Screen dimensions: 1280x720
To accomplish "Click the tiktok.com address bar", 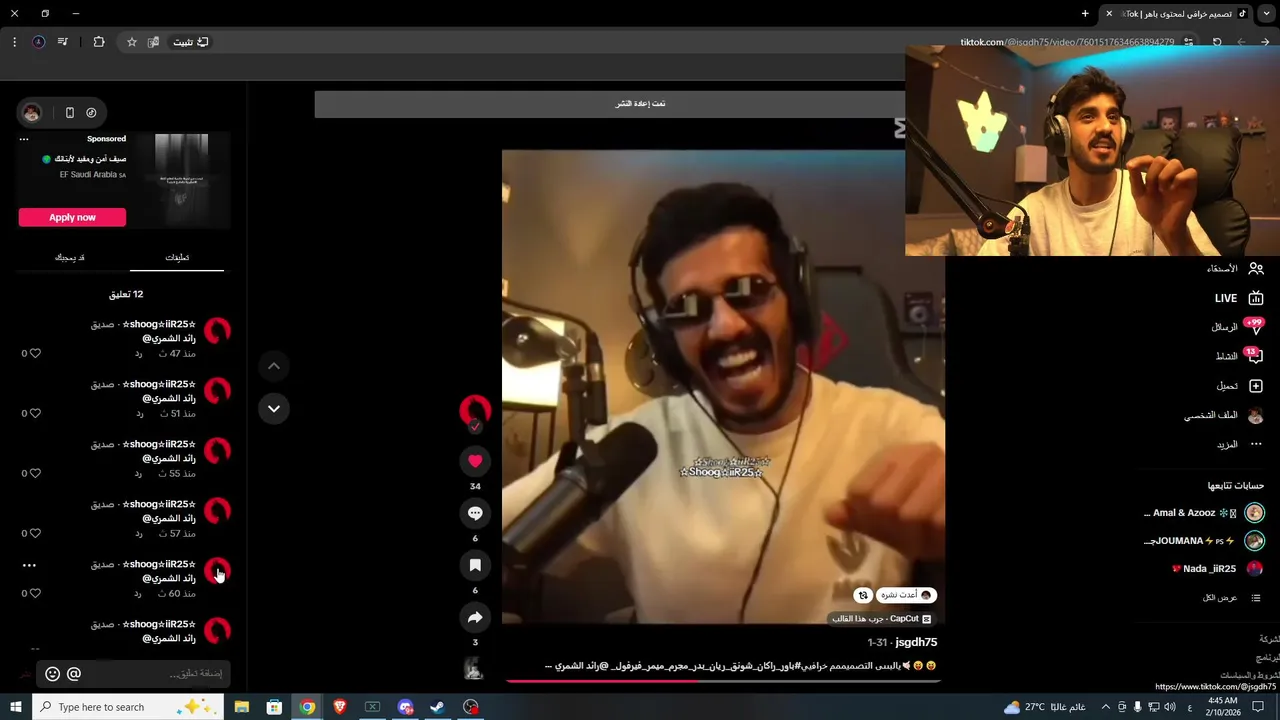I will pos(1067,42).
